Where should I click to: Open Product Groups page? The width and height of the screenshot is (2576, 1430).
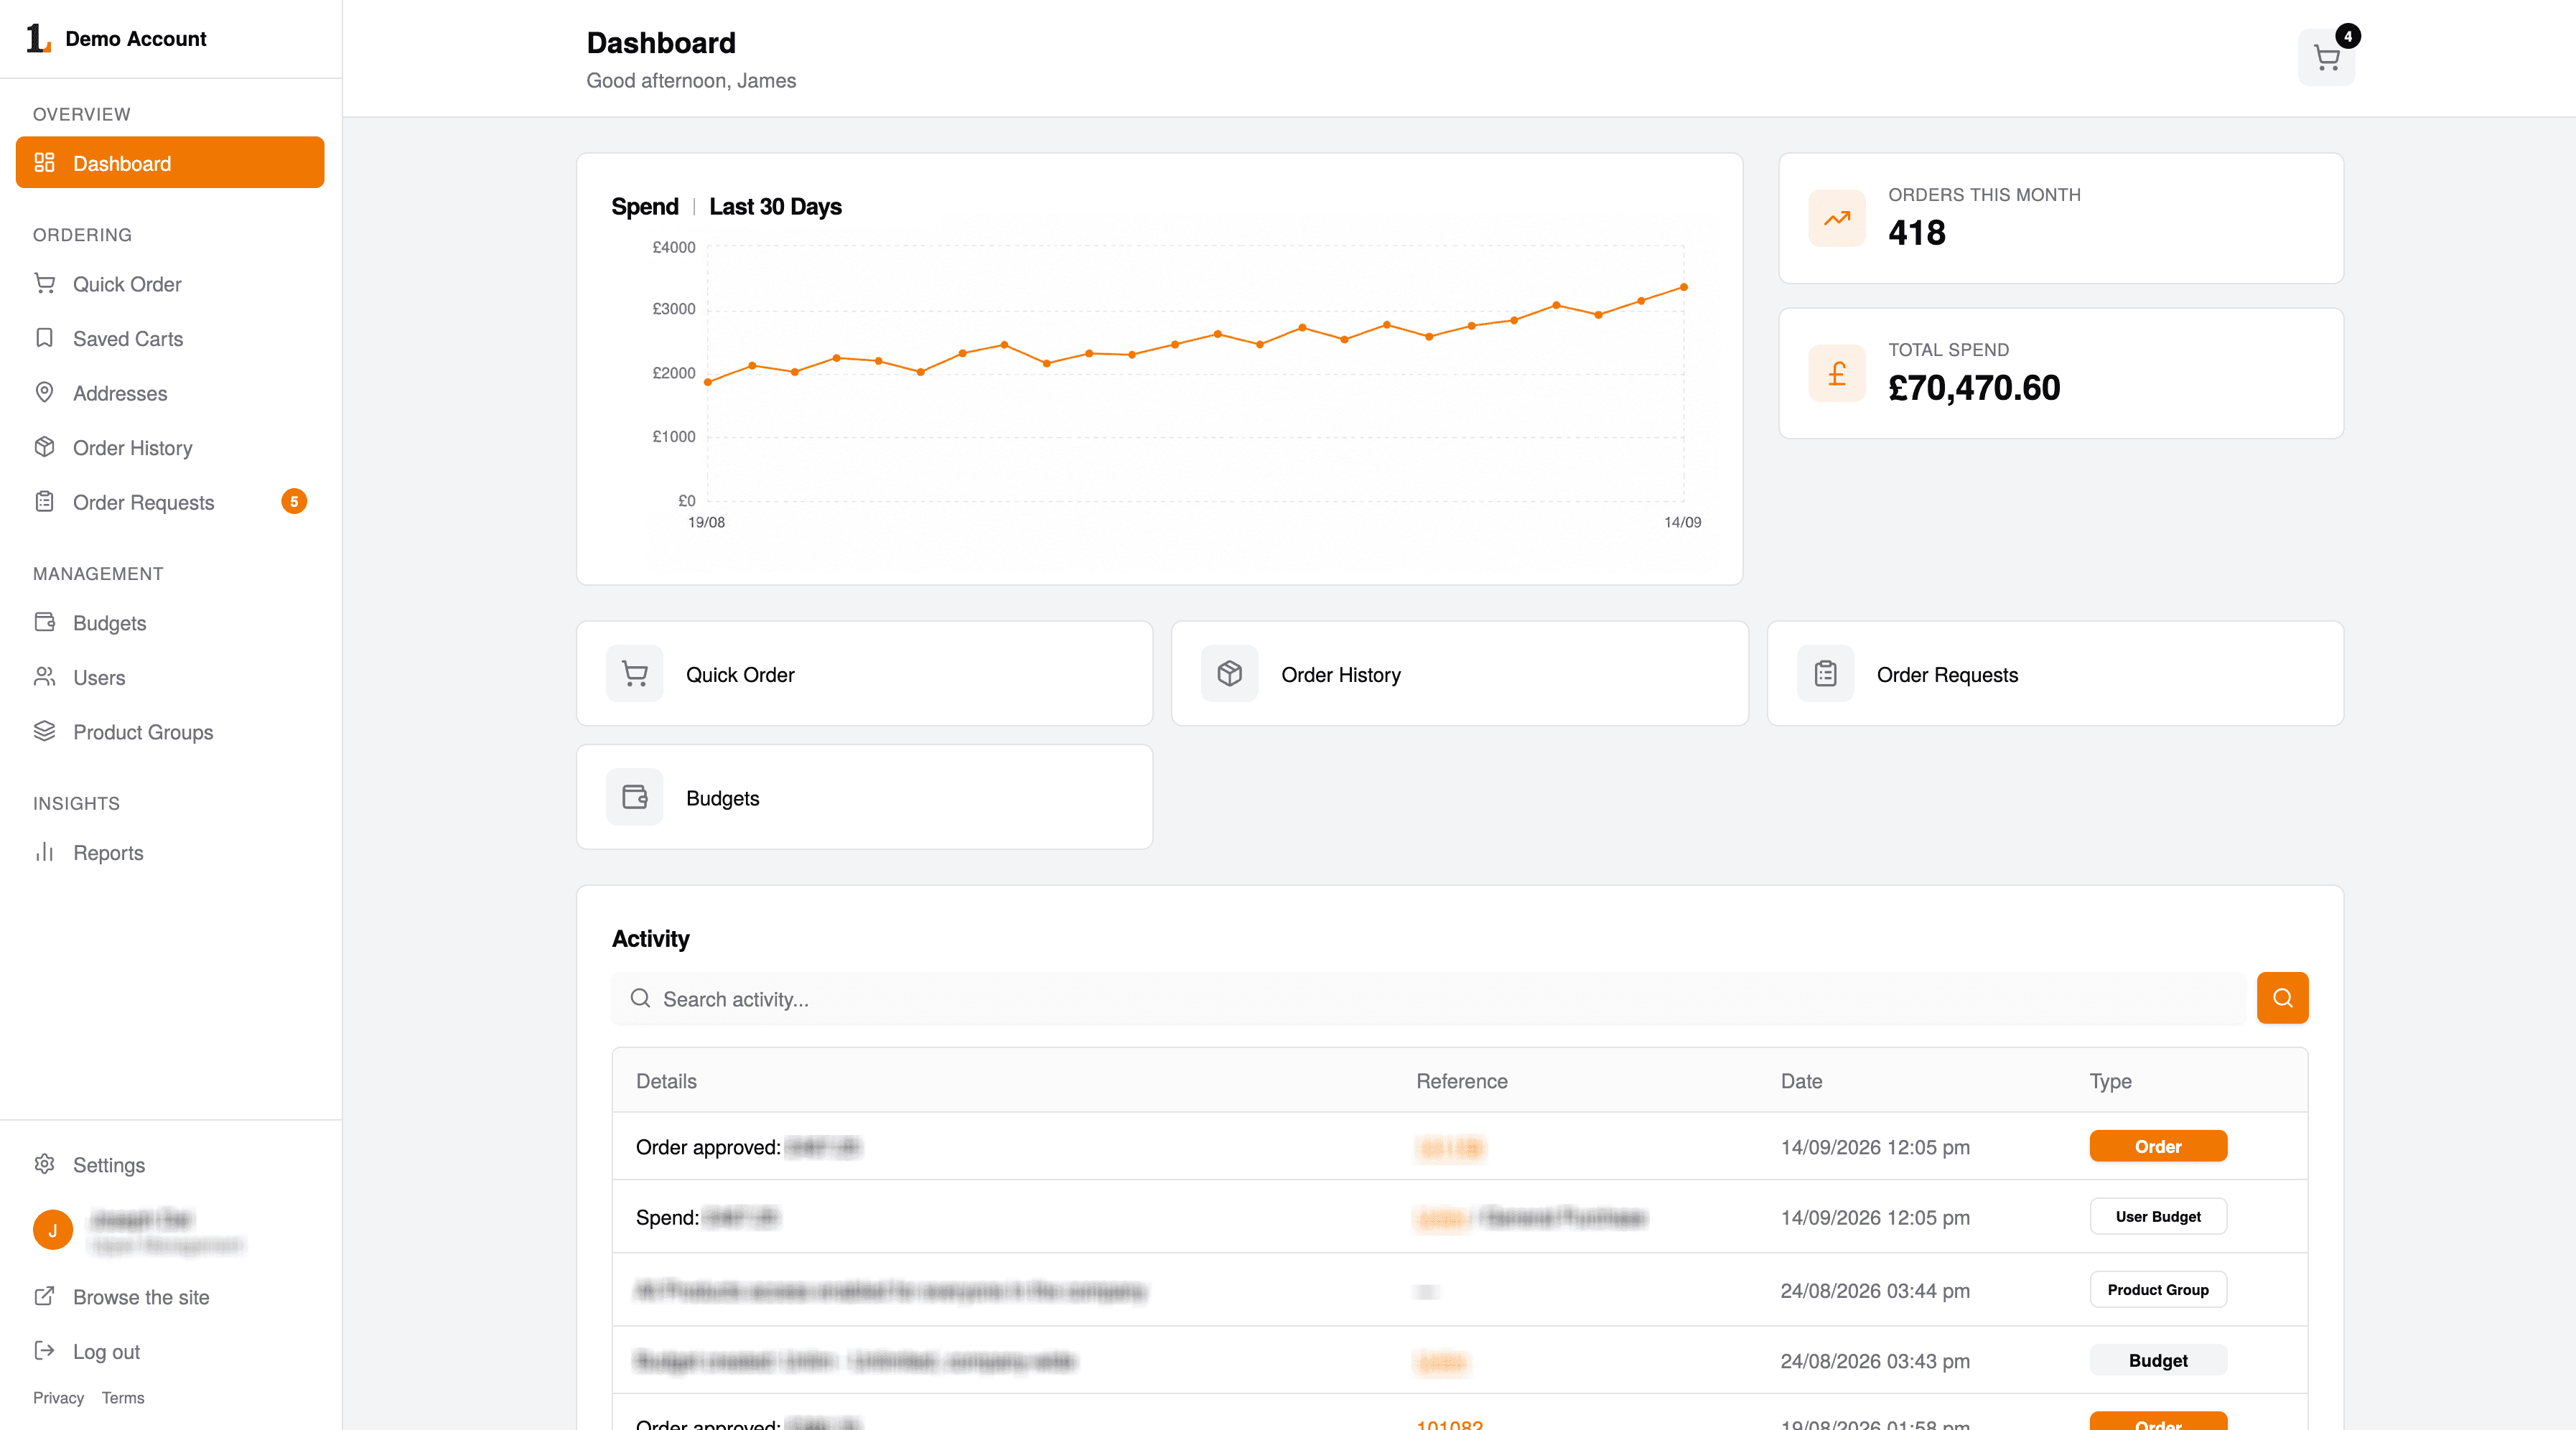coord(143,731)
